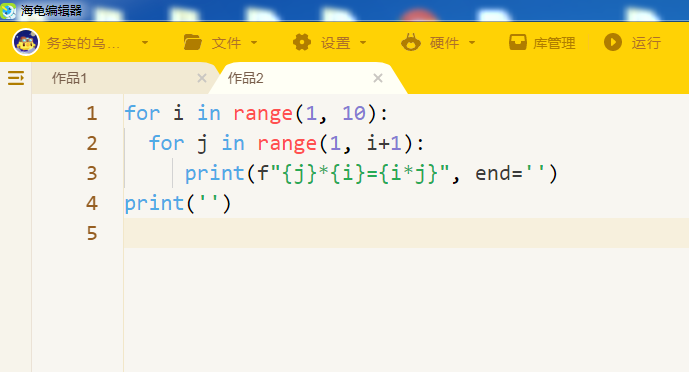
Task: Click the account name 务实的乌…
Action: click(83, 43)
